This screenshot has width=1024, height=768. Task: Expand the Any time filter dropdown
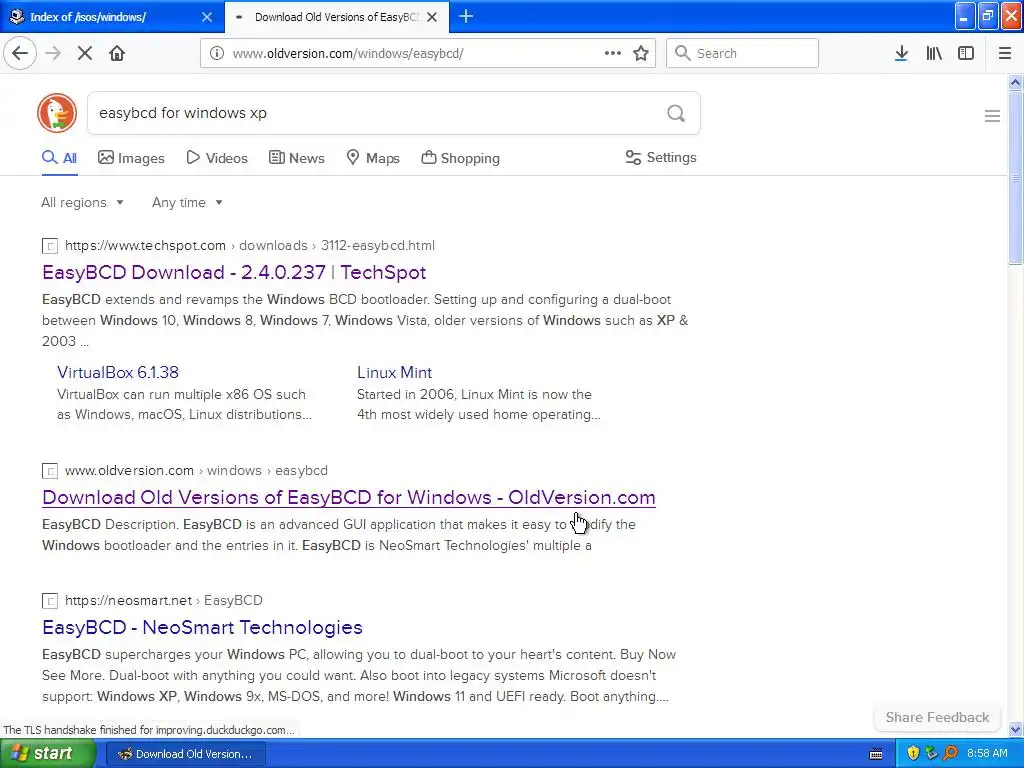point(187,202)
